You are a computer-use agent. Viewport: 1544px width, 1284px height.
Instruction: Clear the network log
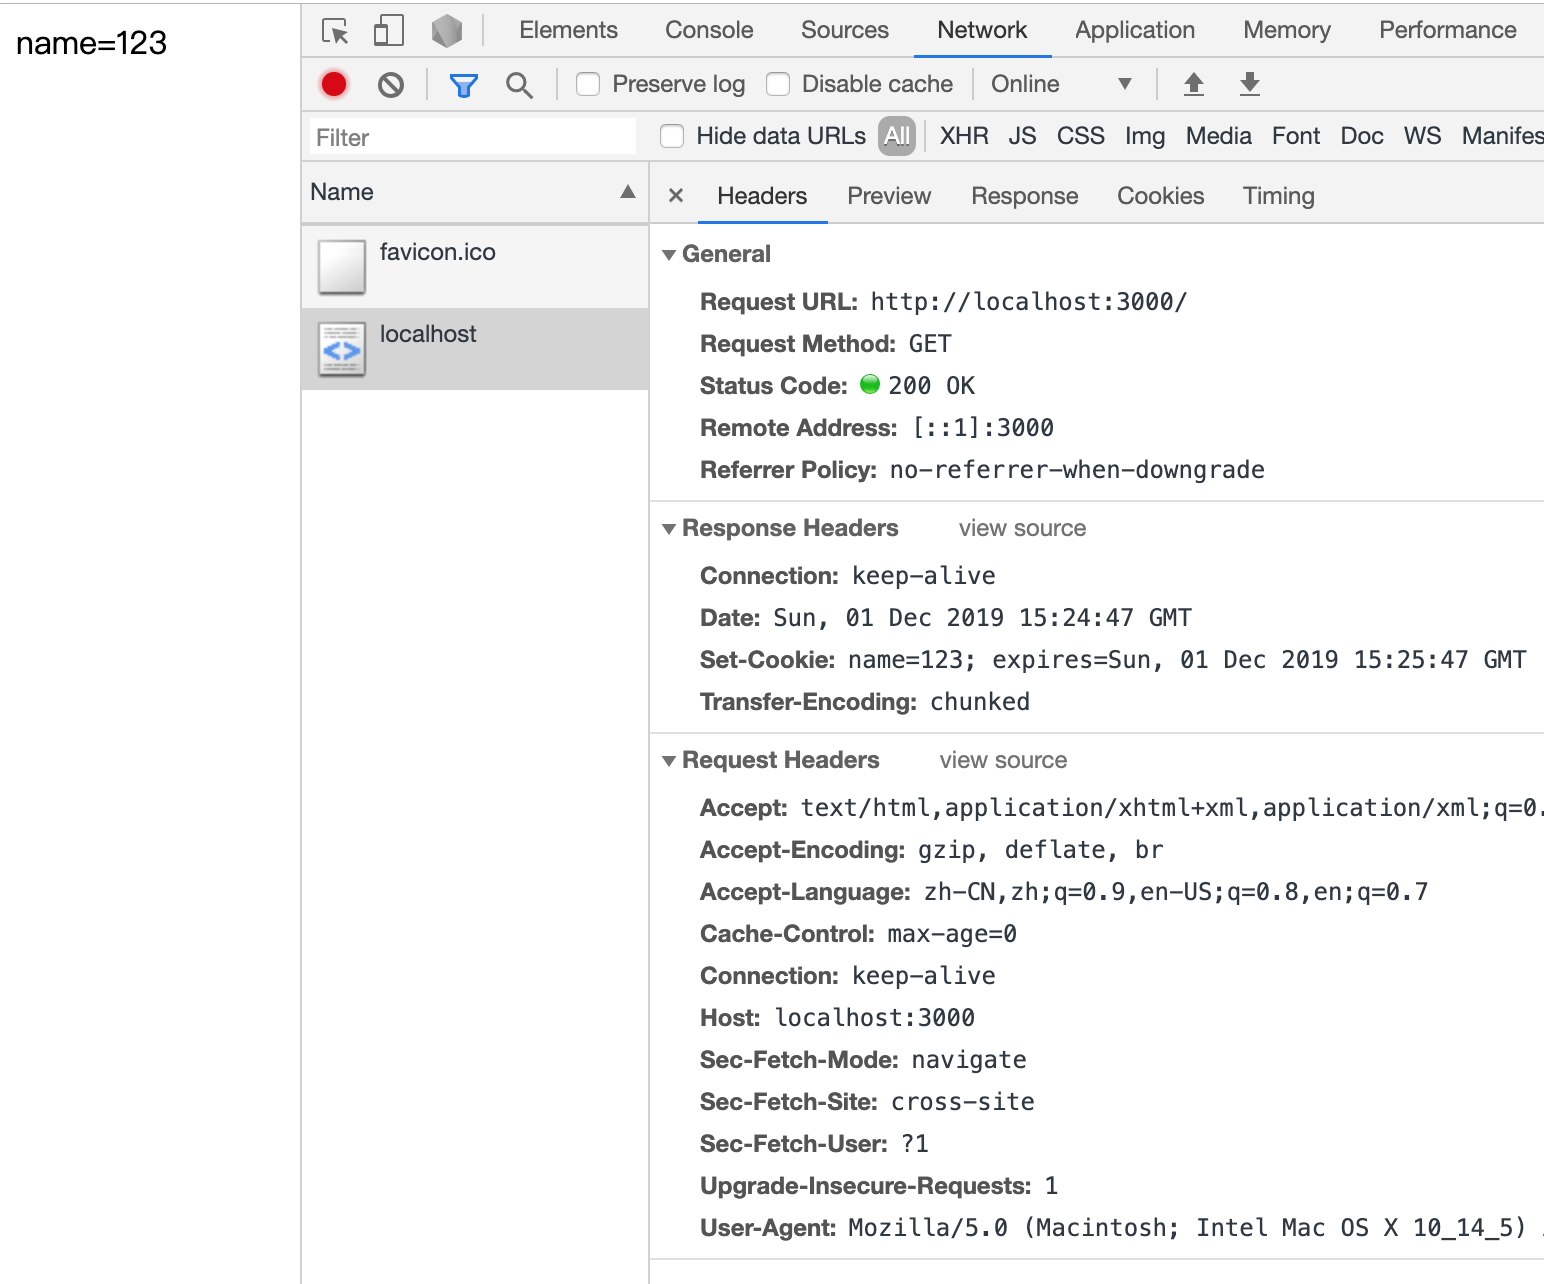(x=391, y=85)
